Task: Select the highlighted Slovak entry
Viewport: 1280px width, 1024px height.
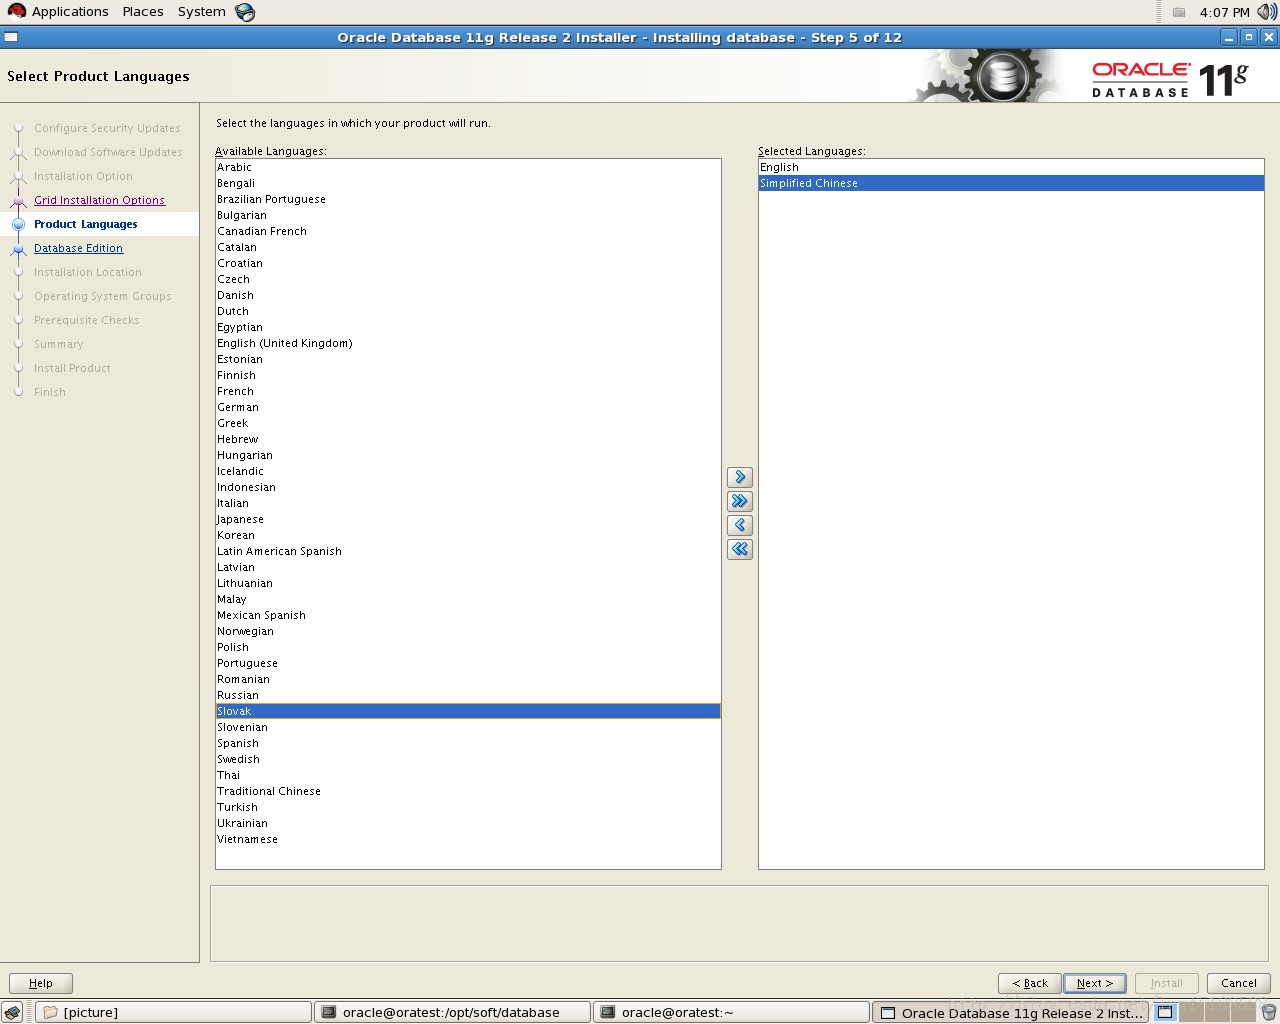Action: (468, 711)
